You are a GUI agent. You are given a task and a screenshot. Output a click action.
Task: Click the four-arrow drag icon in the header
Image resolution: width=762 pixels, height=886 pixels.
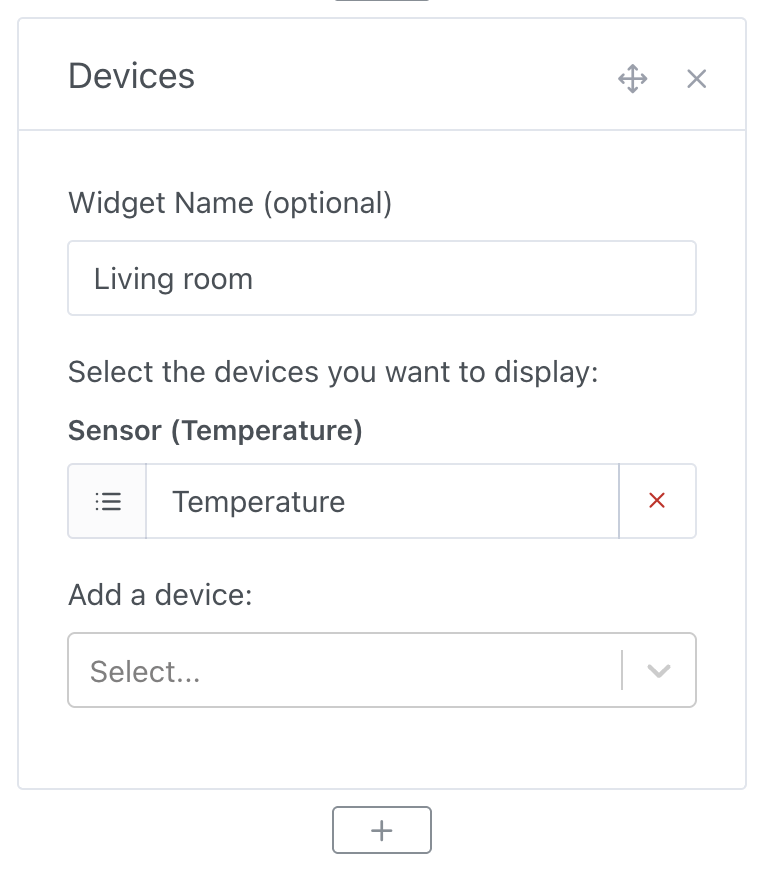click(x=633, y=78)
